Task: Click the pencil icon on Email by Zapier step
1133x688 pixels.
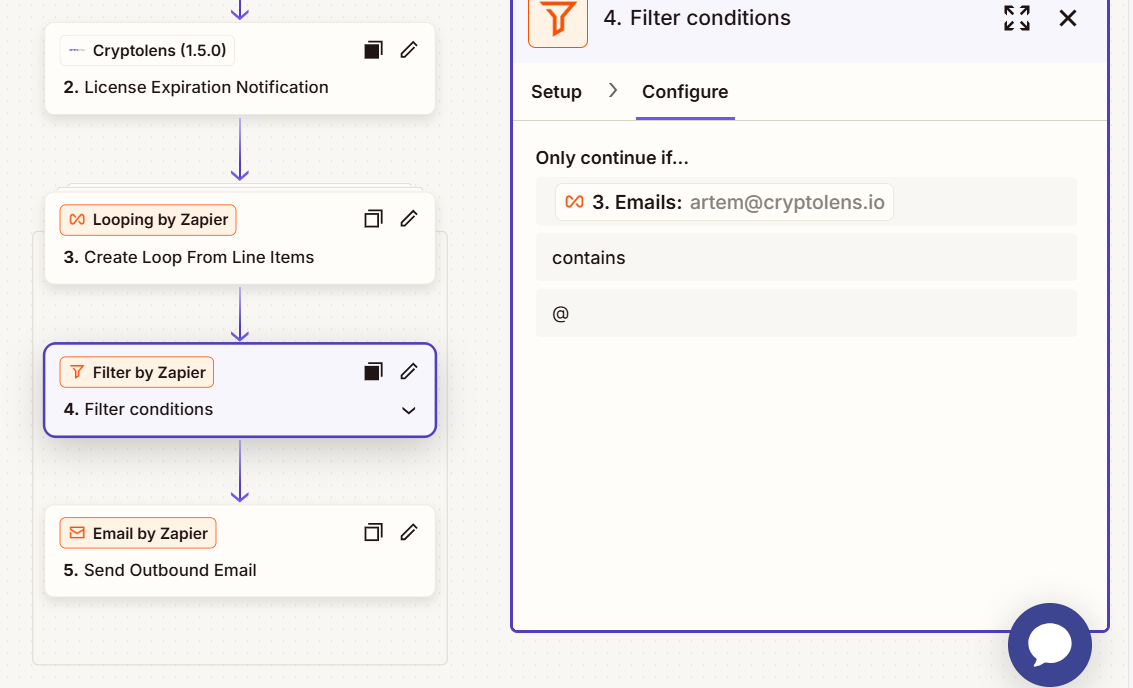Action: [409, 533]
